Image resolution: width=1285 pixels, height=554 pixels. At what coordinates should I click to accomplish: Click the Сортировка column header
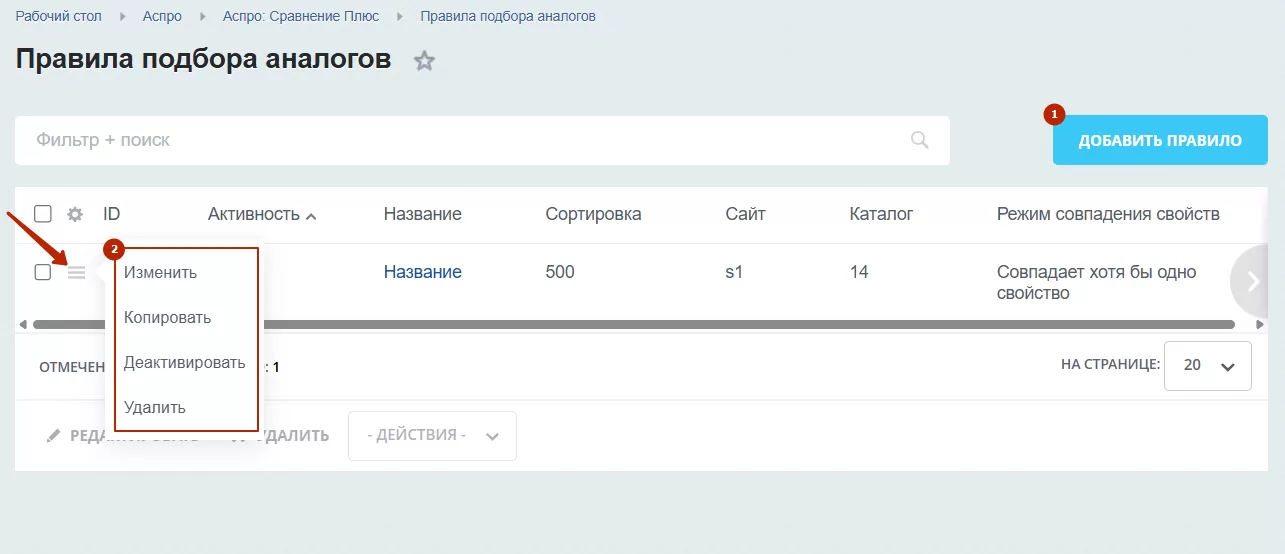(x=594, y=214)
